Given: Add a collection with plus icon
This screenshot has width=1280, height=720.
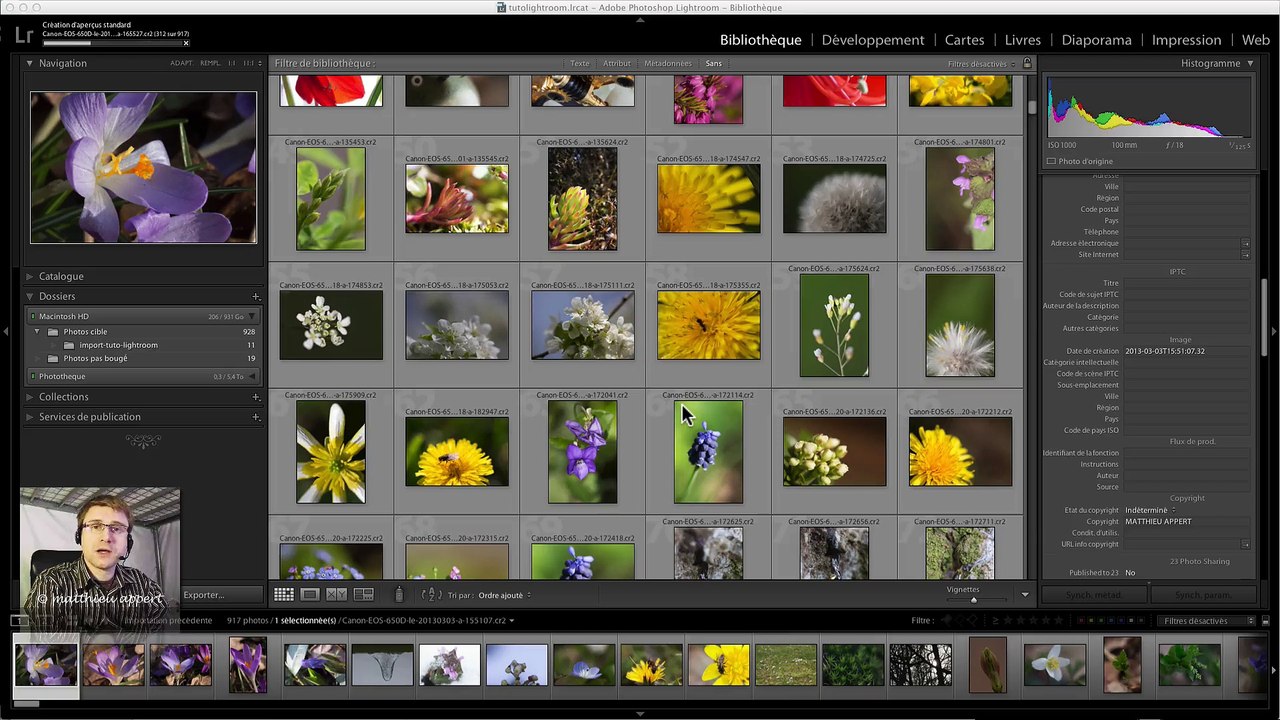Looking at the screenshot, I should [256, 397].
